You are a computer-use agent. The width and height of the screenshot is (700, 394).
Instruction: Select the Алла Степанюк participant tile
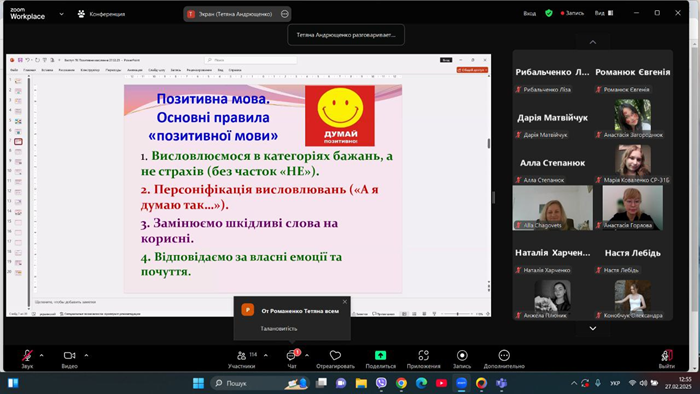point(552,163)
